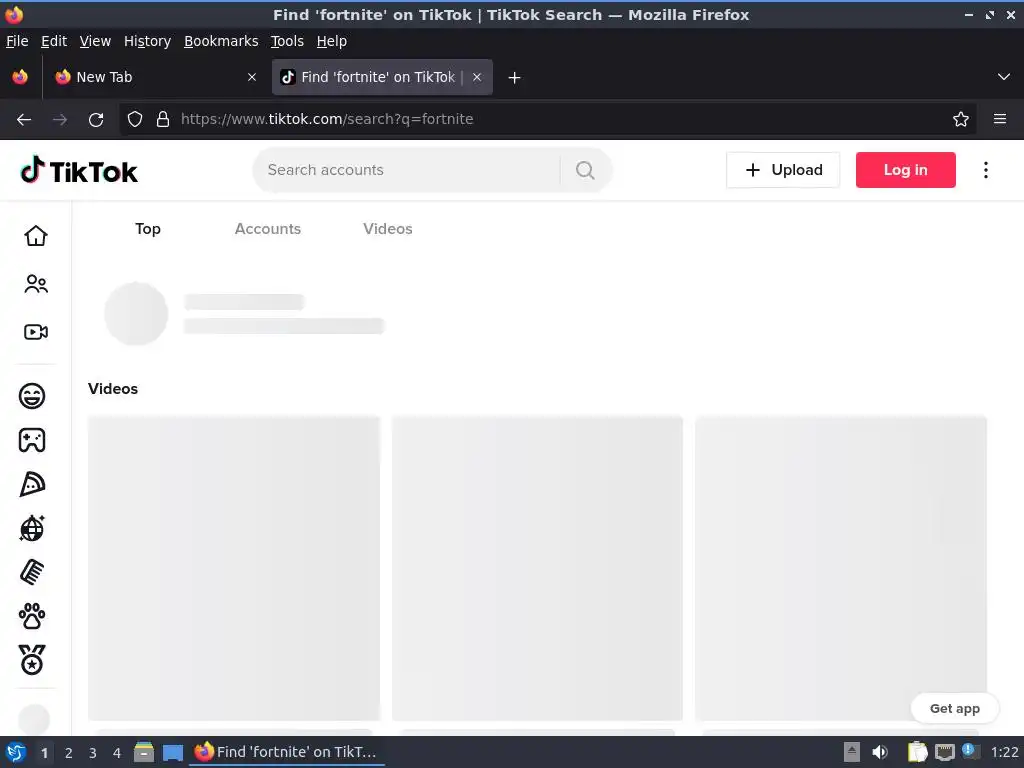Select the Beauty comb category icon
1024x768 pixels.
tap(32, 572)
